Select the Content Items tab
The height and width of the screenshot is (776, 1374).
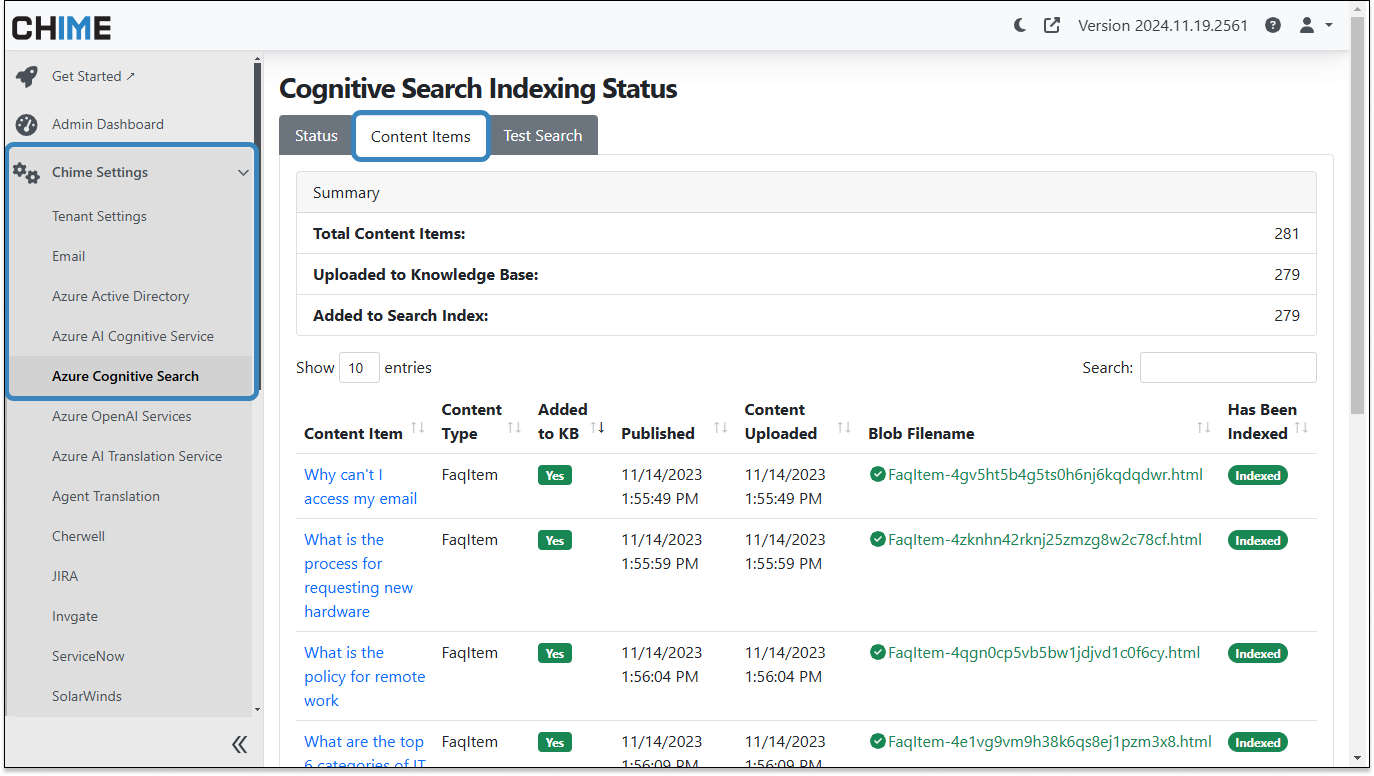421,136
